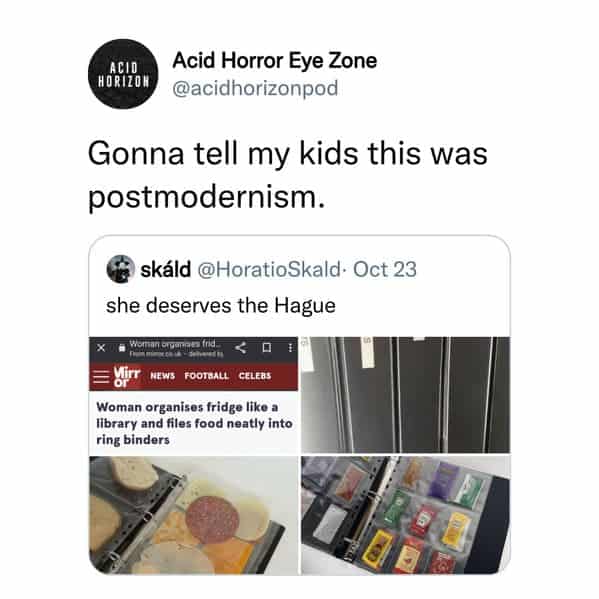Image resolution: width=599 pixels, height=599 pixels.
Task: Open skáld's small profile picture
Action: [x=120, y=269]
